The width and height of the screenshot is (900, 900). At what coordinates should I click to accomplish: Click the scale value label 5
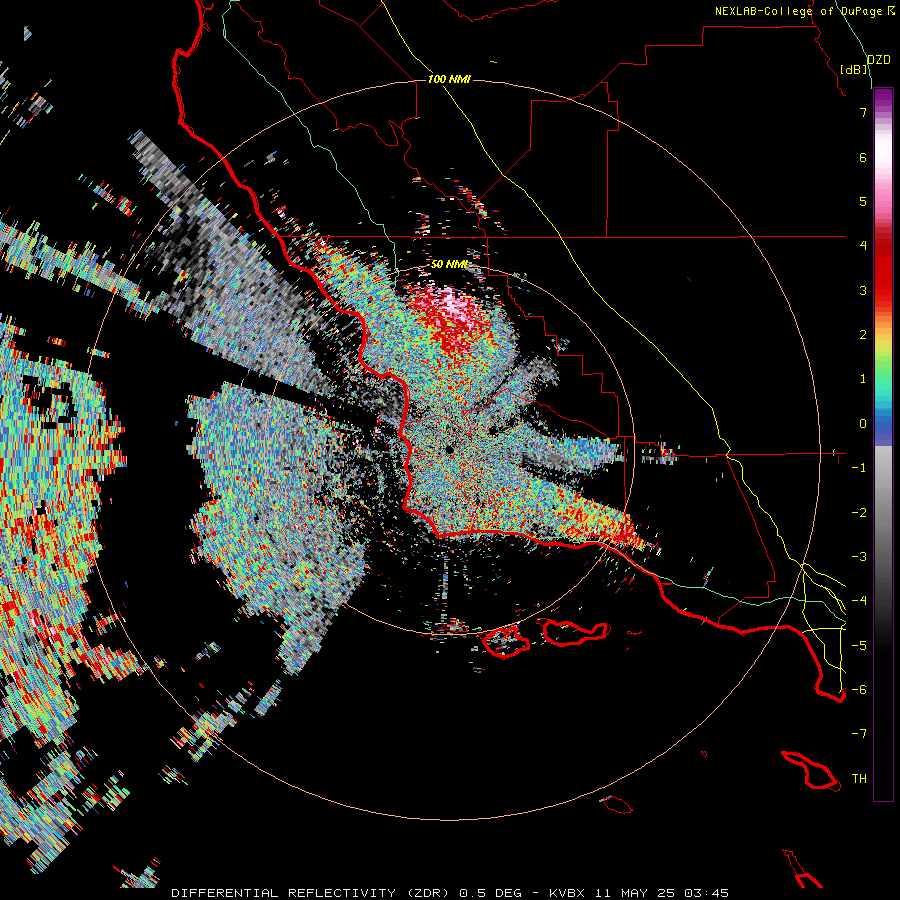863,201
